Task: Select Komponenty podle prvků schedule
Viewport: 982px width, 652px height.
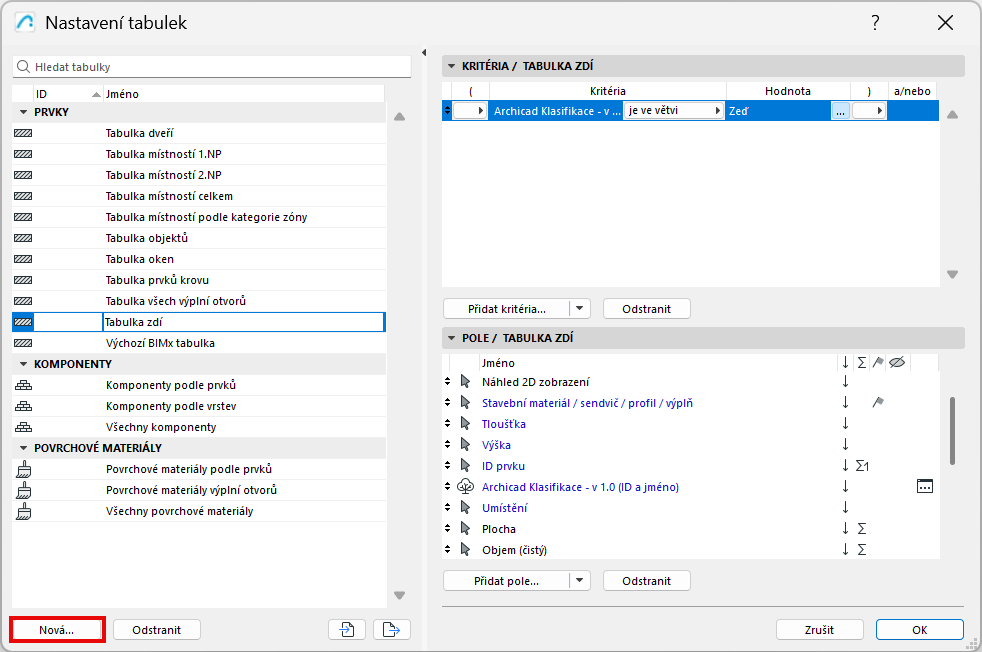Action: coord(171,385)
